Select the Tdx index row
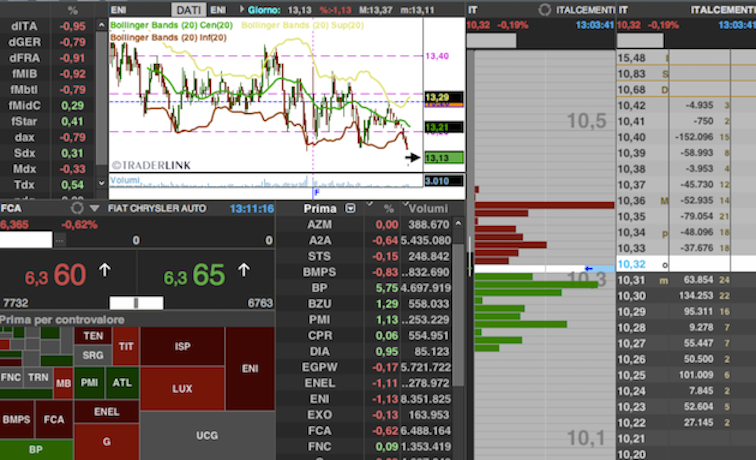The image size is (756, 460). (47, 185)
